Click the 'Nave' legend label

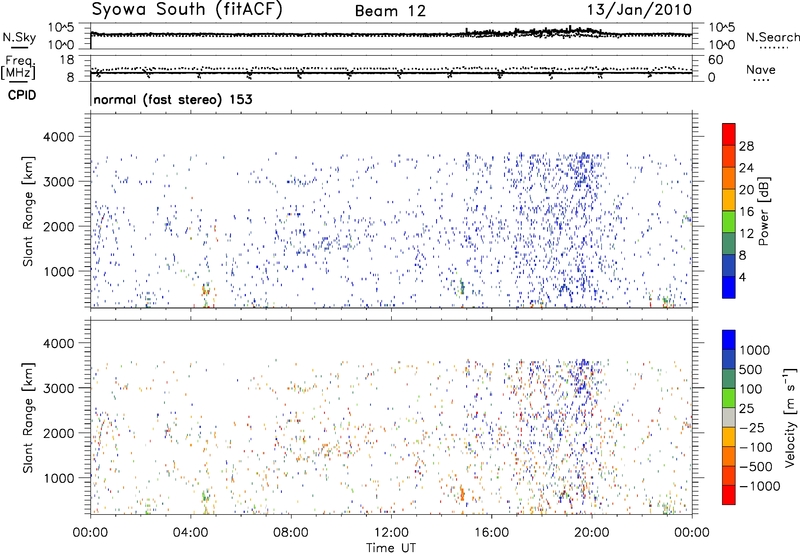(761, 69)
